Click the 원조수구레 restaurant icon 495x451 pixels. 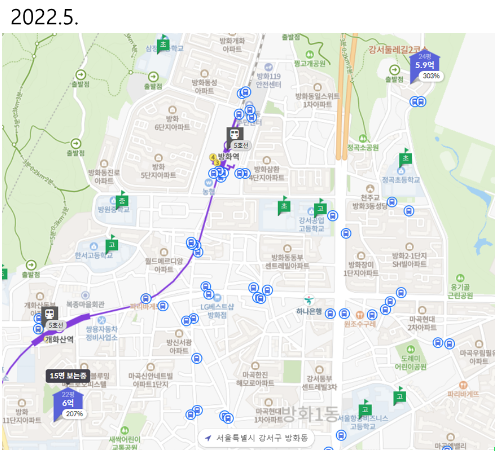[359, 315]
